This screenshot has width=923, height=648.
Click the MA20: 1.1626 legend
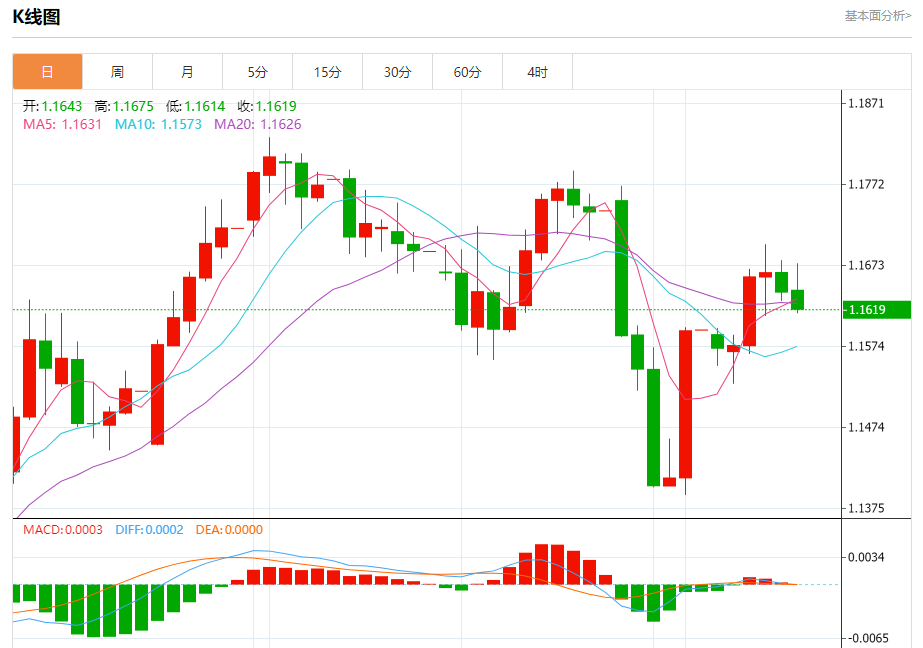pyautogui.click(x=258, y=124)
